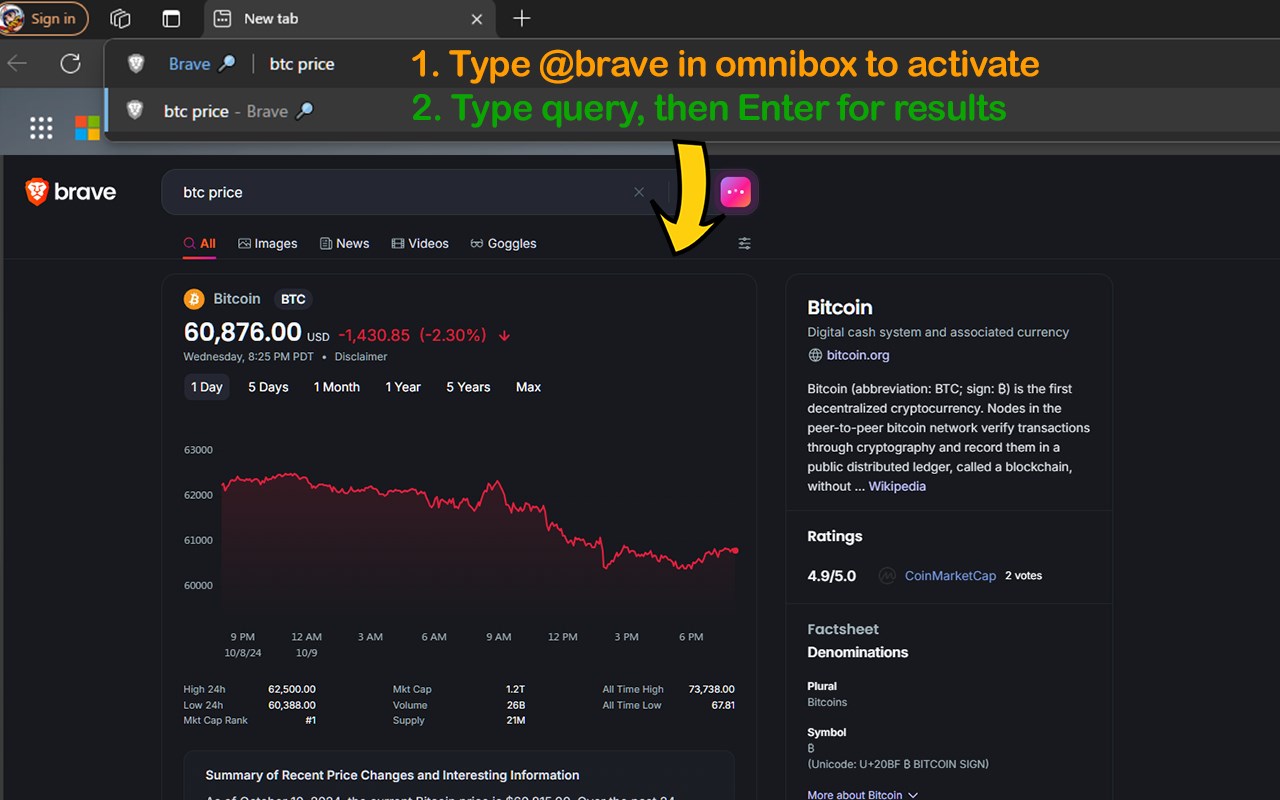The image size is (1280, 800).
Task: Switch to the Goggles tab
Action: [503, 243]
